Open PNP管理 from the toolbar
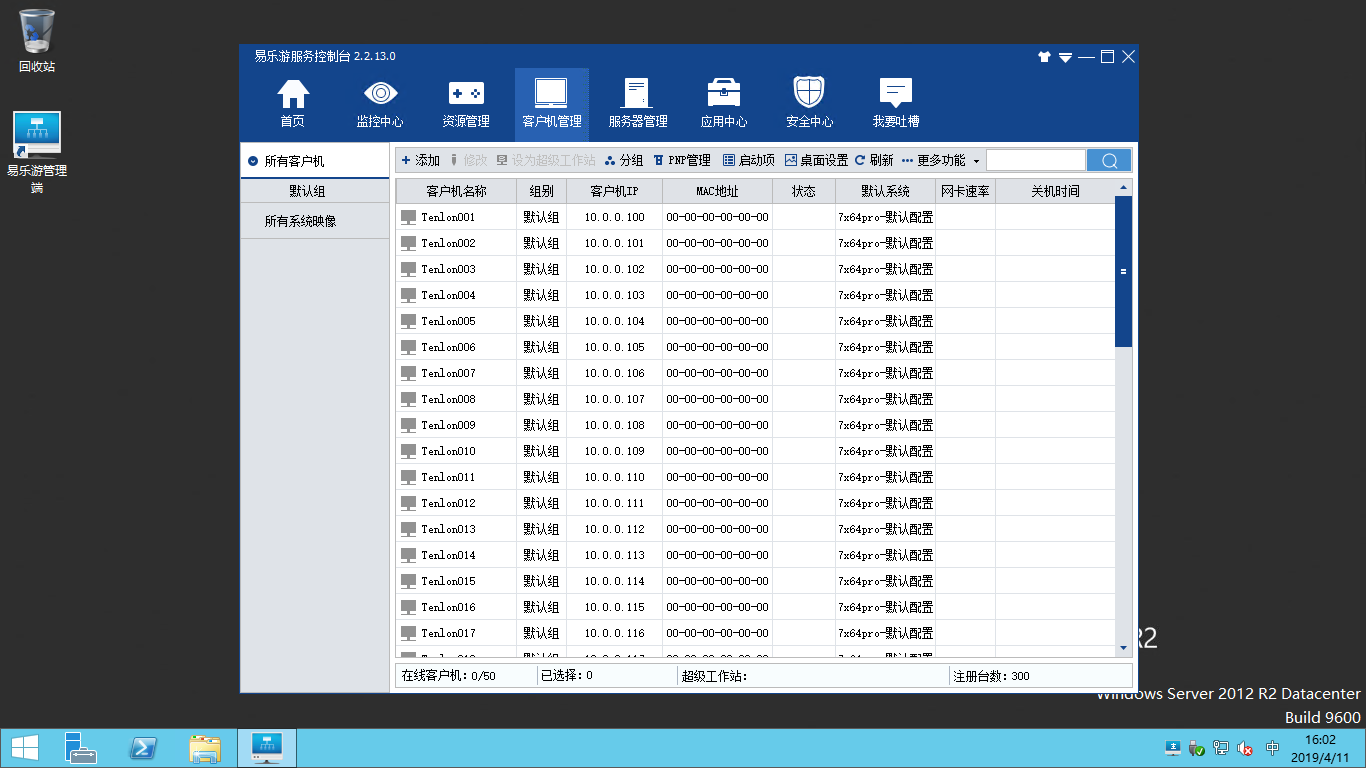This screenshot has height=768, width=1366. click(682, 160)
